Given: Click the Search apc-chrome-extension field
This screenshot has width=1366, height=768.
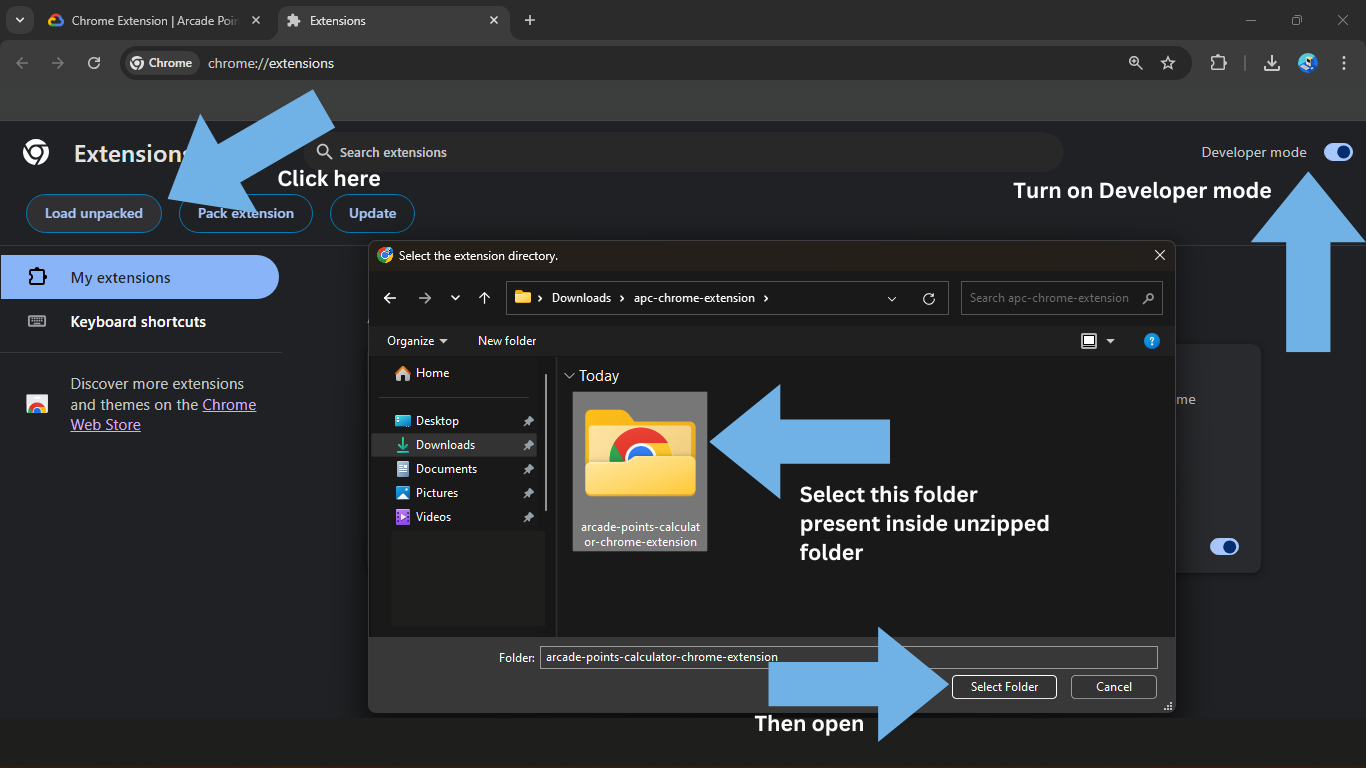Looking at the screenshot, I should click(1062, 298).
